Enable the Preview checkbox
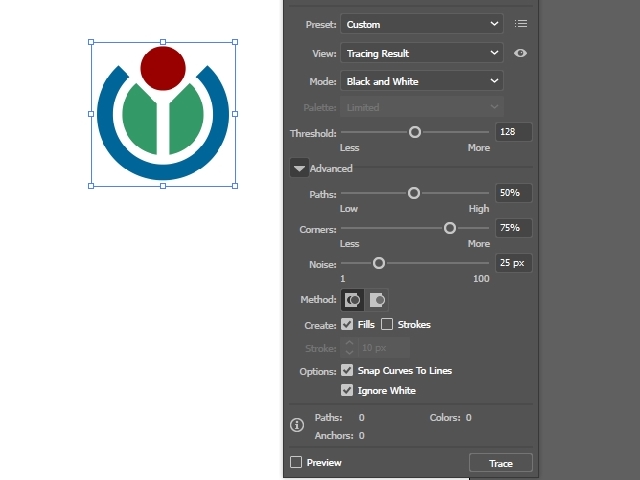The height and width of the screenshot is (480, 640). click(296, 462)
